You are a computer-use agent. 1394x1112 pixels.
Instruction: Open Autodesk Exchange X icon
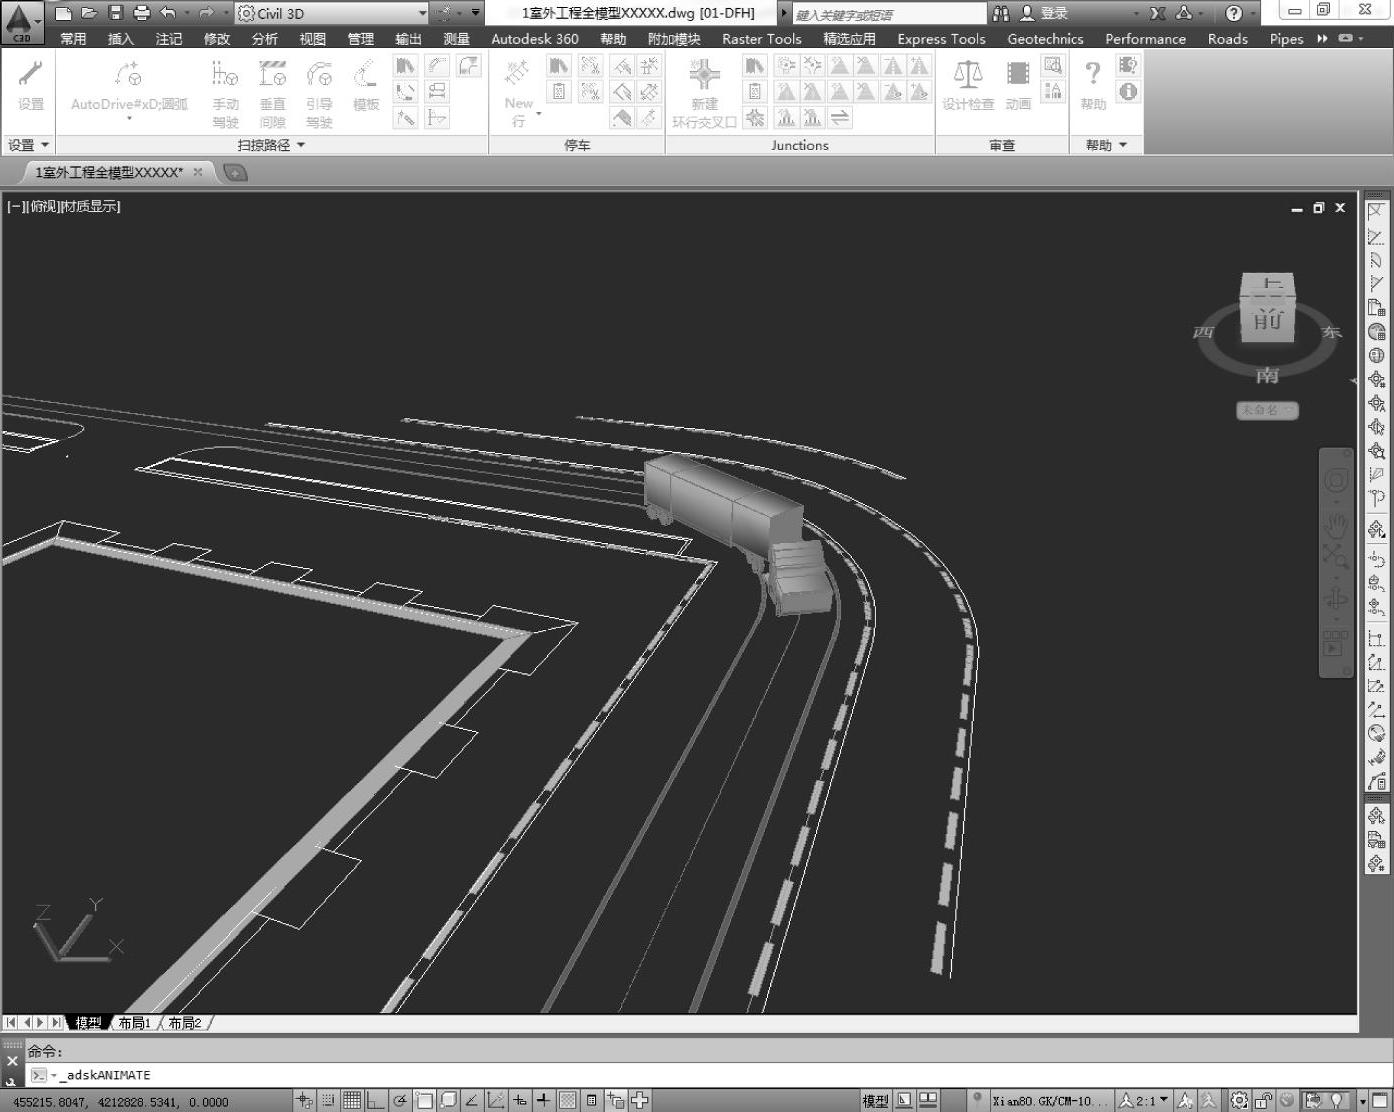click(1157, 13)
